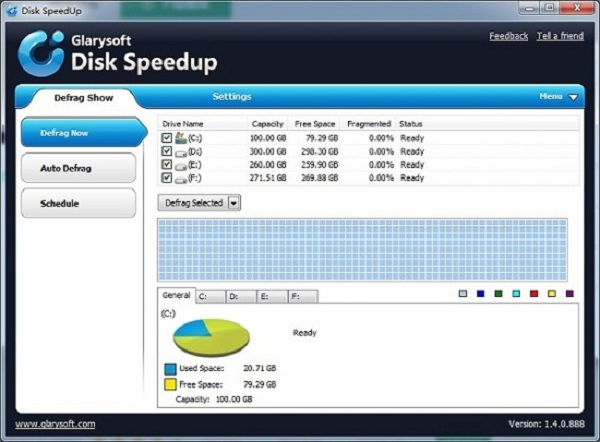Click the D: drive icon
The image size is (600, 442).
tap(181, 153)
